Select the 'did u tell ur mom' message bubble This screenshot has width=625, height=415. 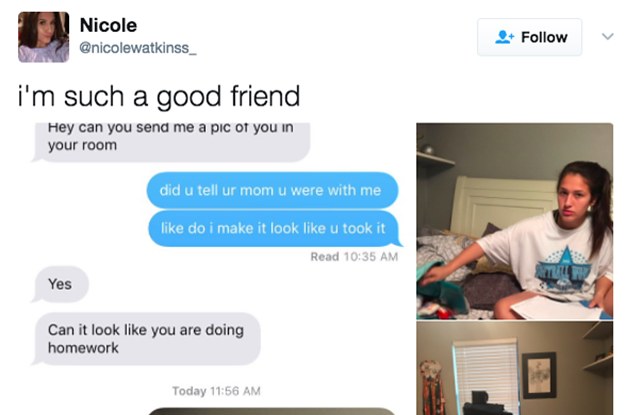[x=272, y=190]
